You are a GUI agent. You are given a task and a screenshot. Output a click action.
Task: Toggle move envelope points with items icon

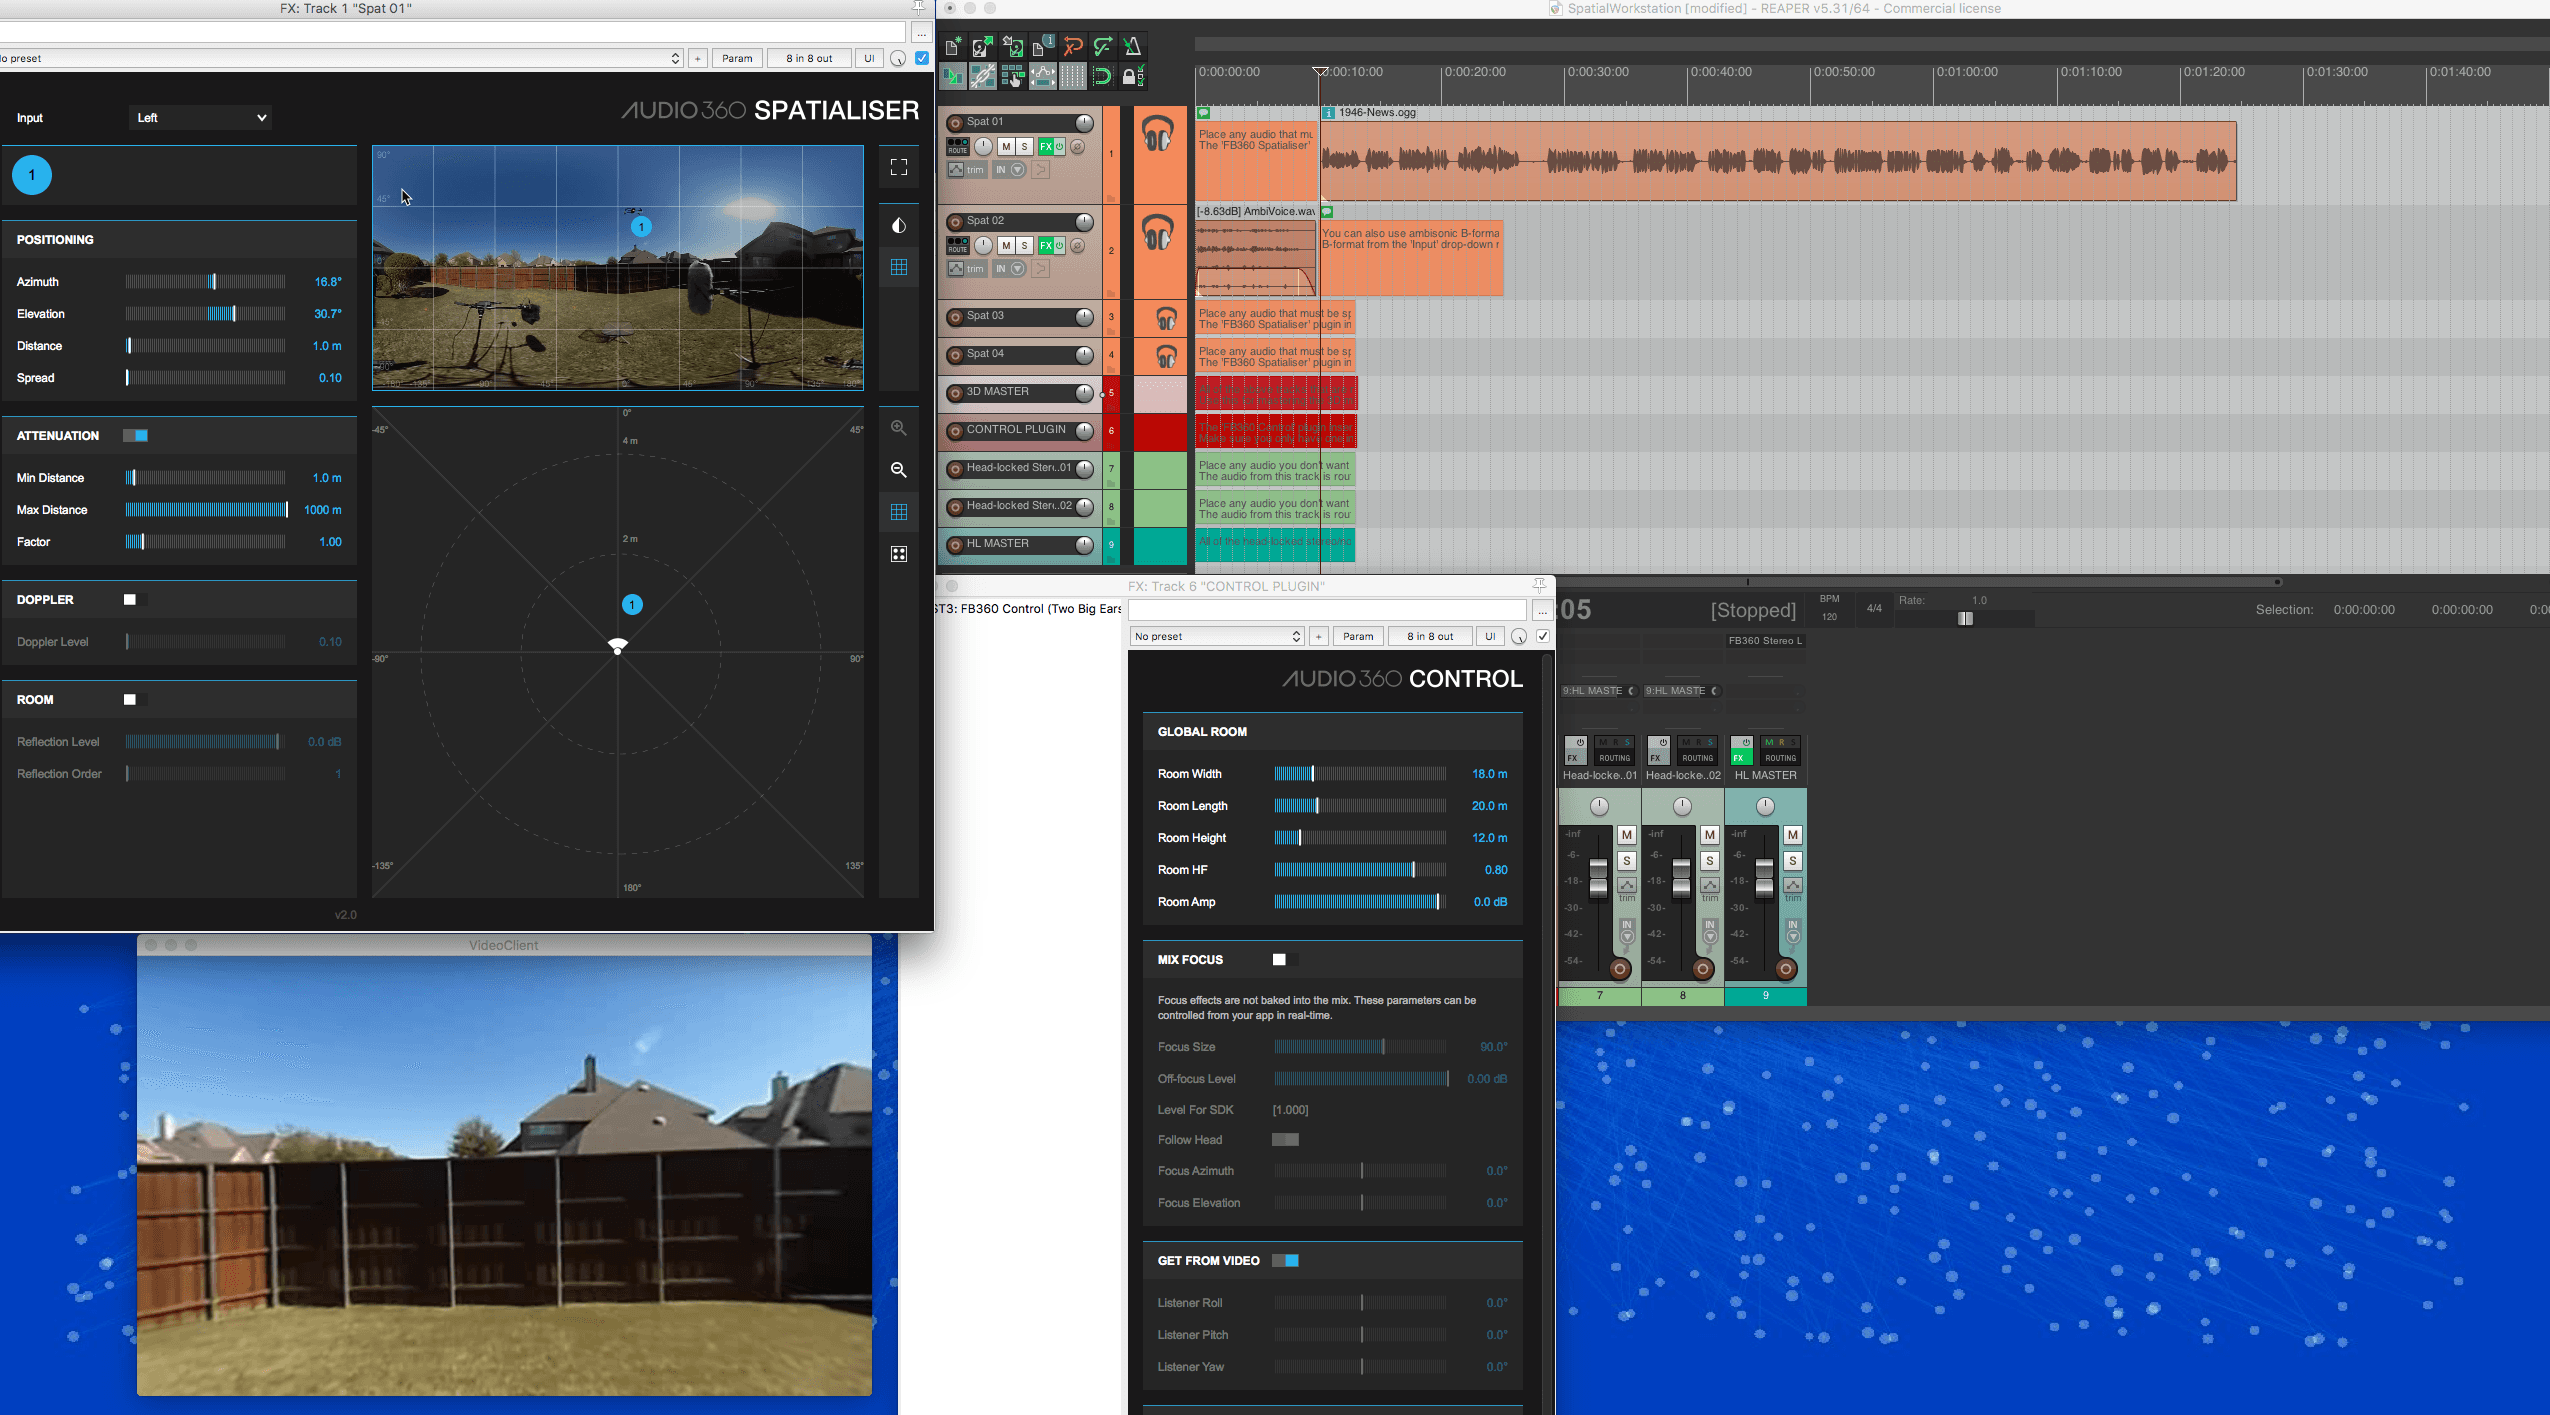(x=1043, y=76)
